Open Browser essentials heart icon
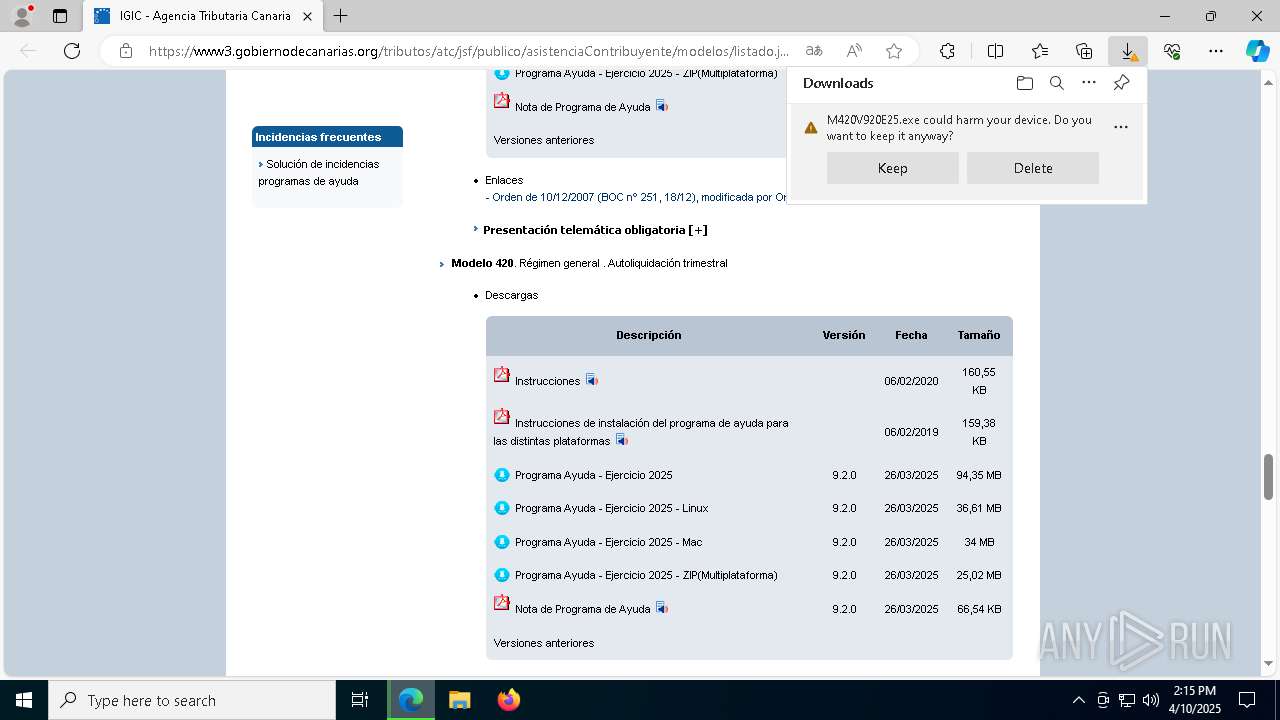1280x720 pixels. [x=1172, y=51]
